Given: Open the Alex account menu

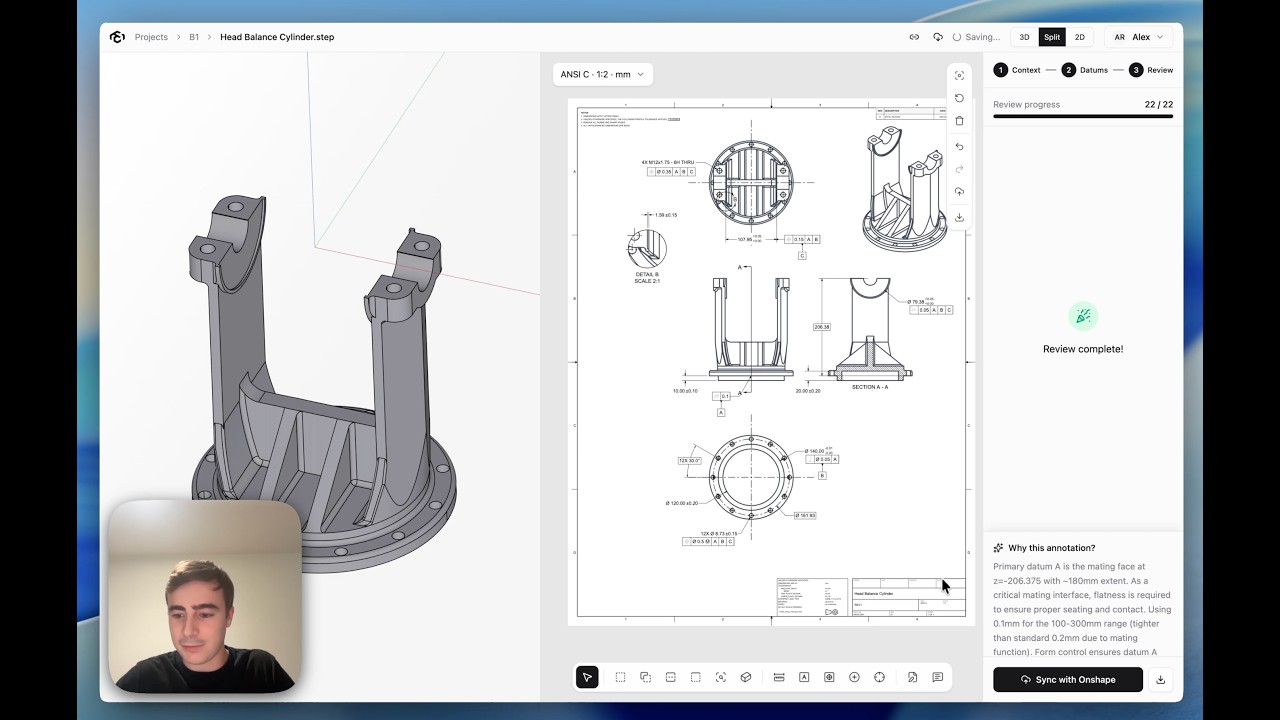Looking at the screenshot, I should pos(1139,37).
